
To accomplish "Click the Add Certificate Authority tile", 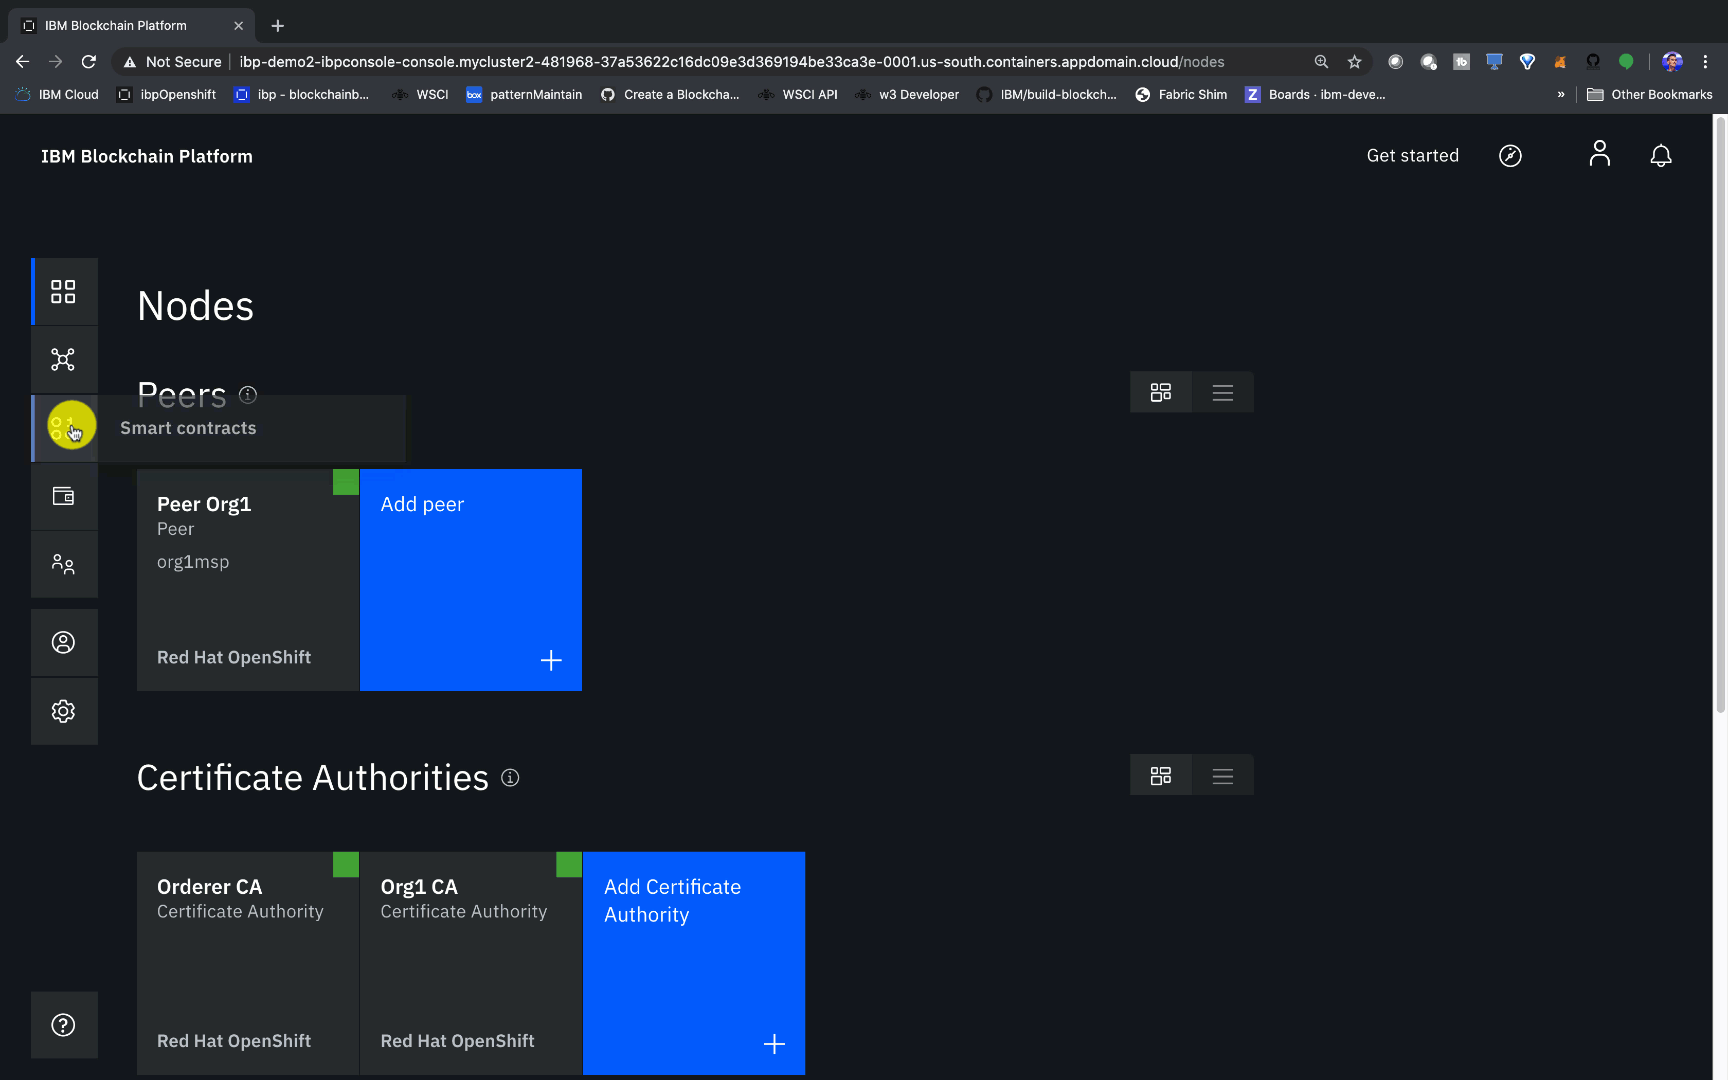I will [694, 963].
